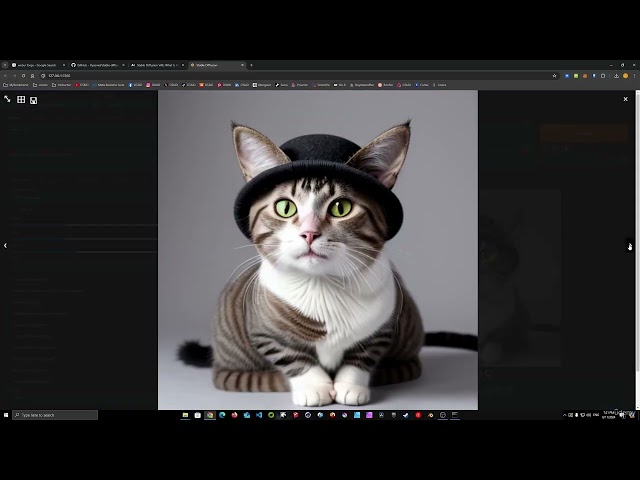Viewport: 640px width, 480px height.
Task: Show hidden system tray icons
Action: click(x=564, y=415)
